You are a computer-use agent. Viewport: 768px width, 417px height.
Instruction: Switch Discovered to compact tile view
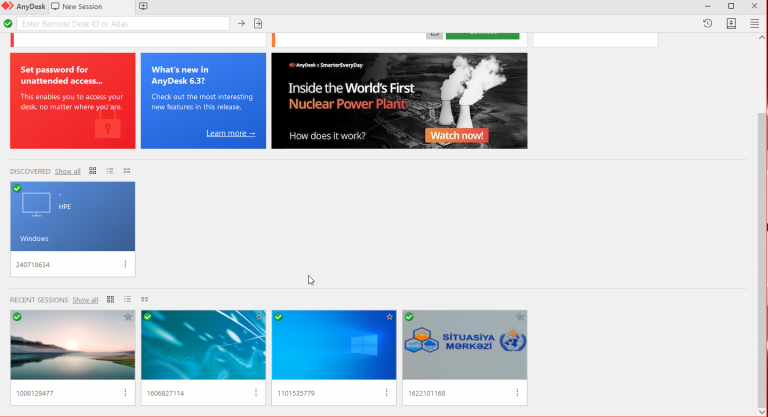click(127, 171)
